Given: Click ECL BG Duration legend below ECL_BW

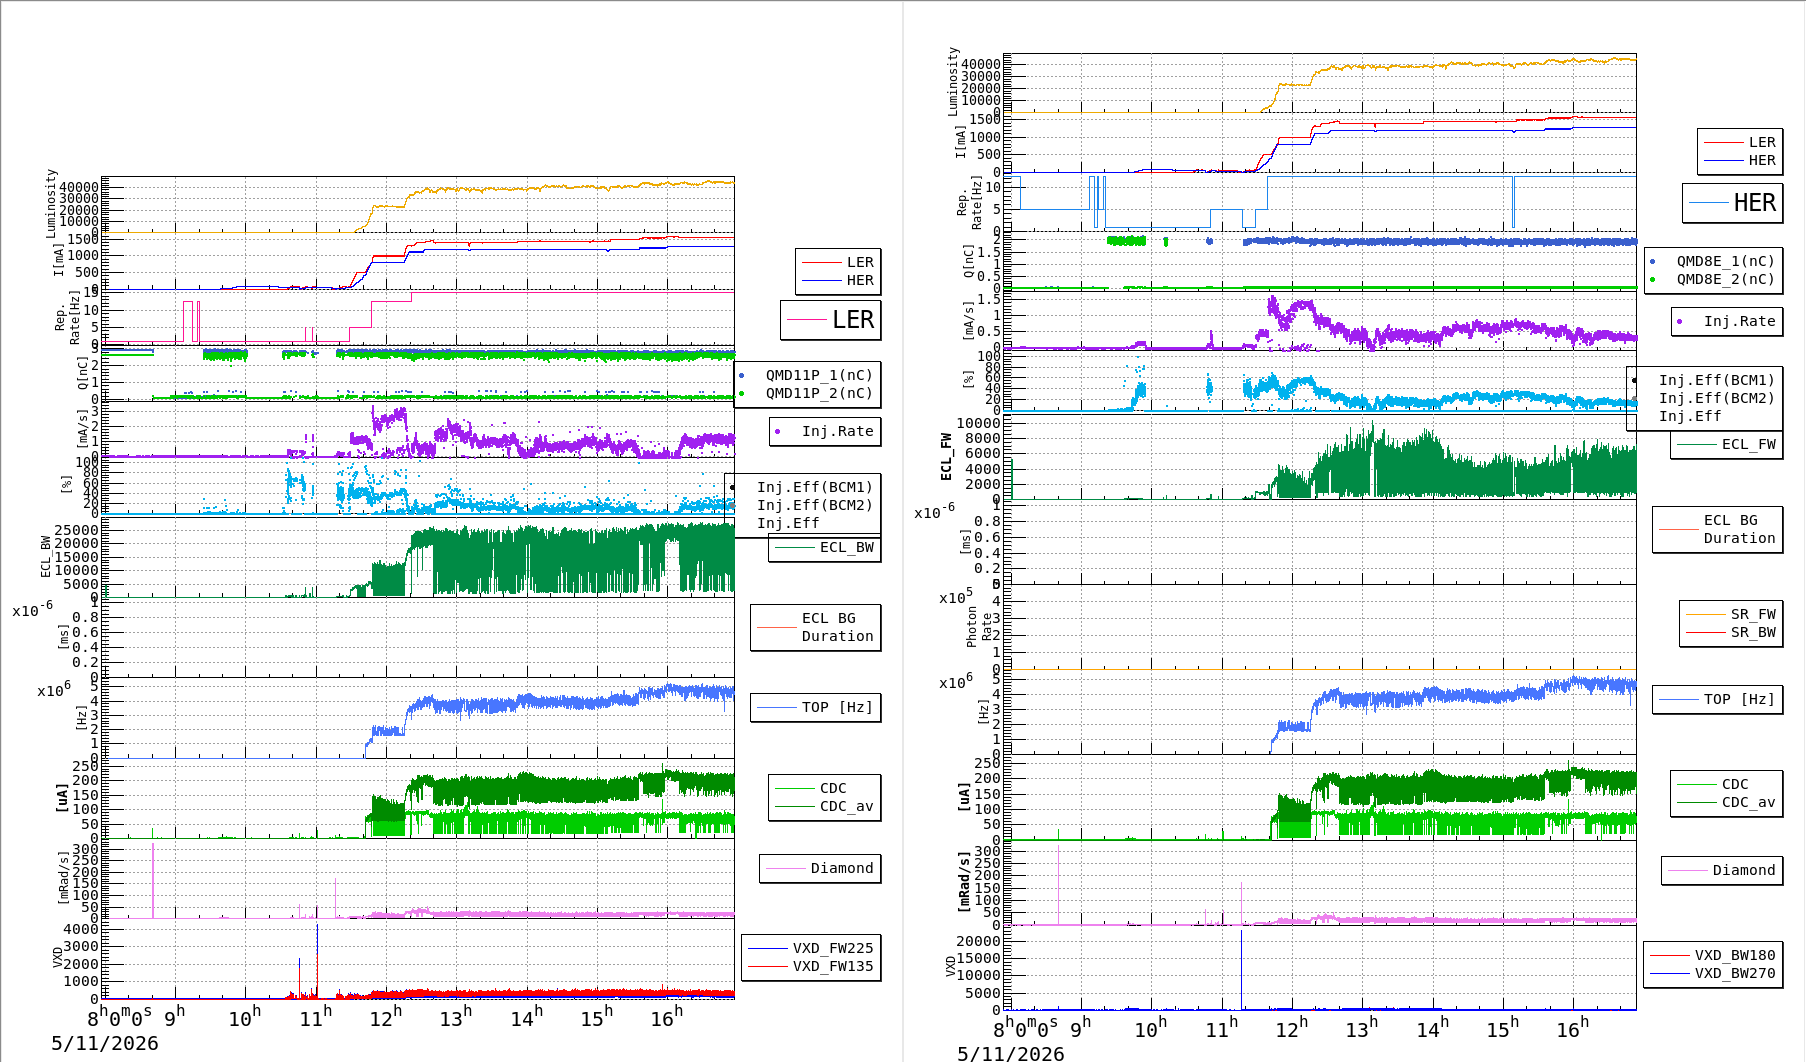Looking at the screenshot, I should pos(816,627).
